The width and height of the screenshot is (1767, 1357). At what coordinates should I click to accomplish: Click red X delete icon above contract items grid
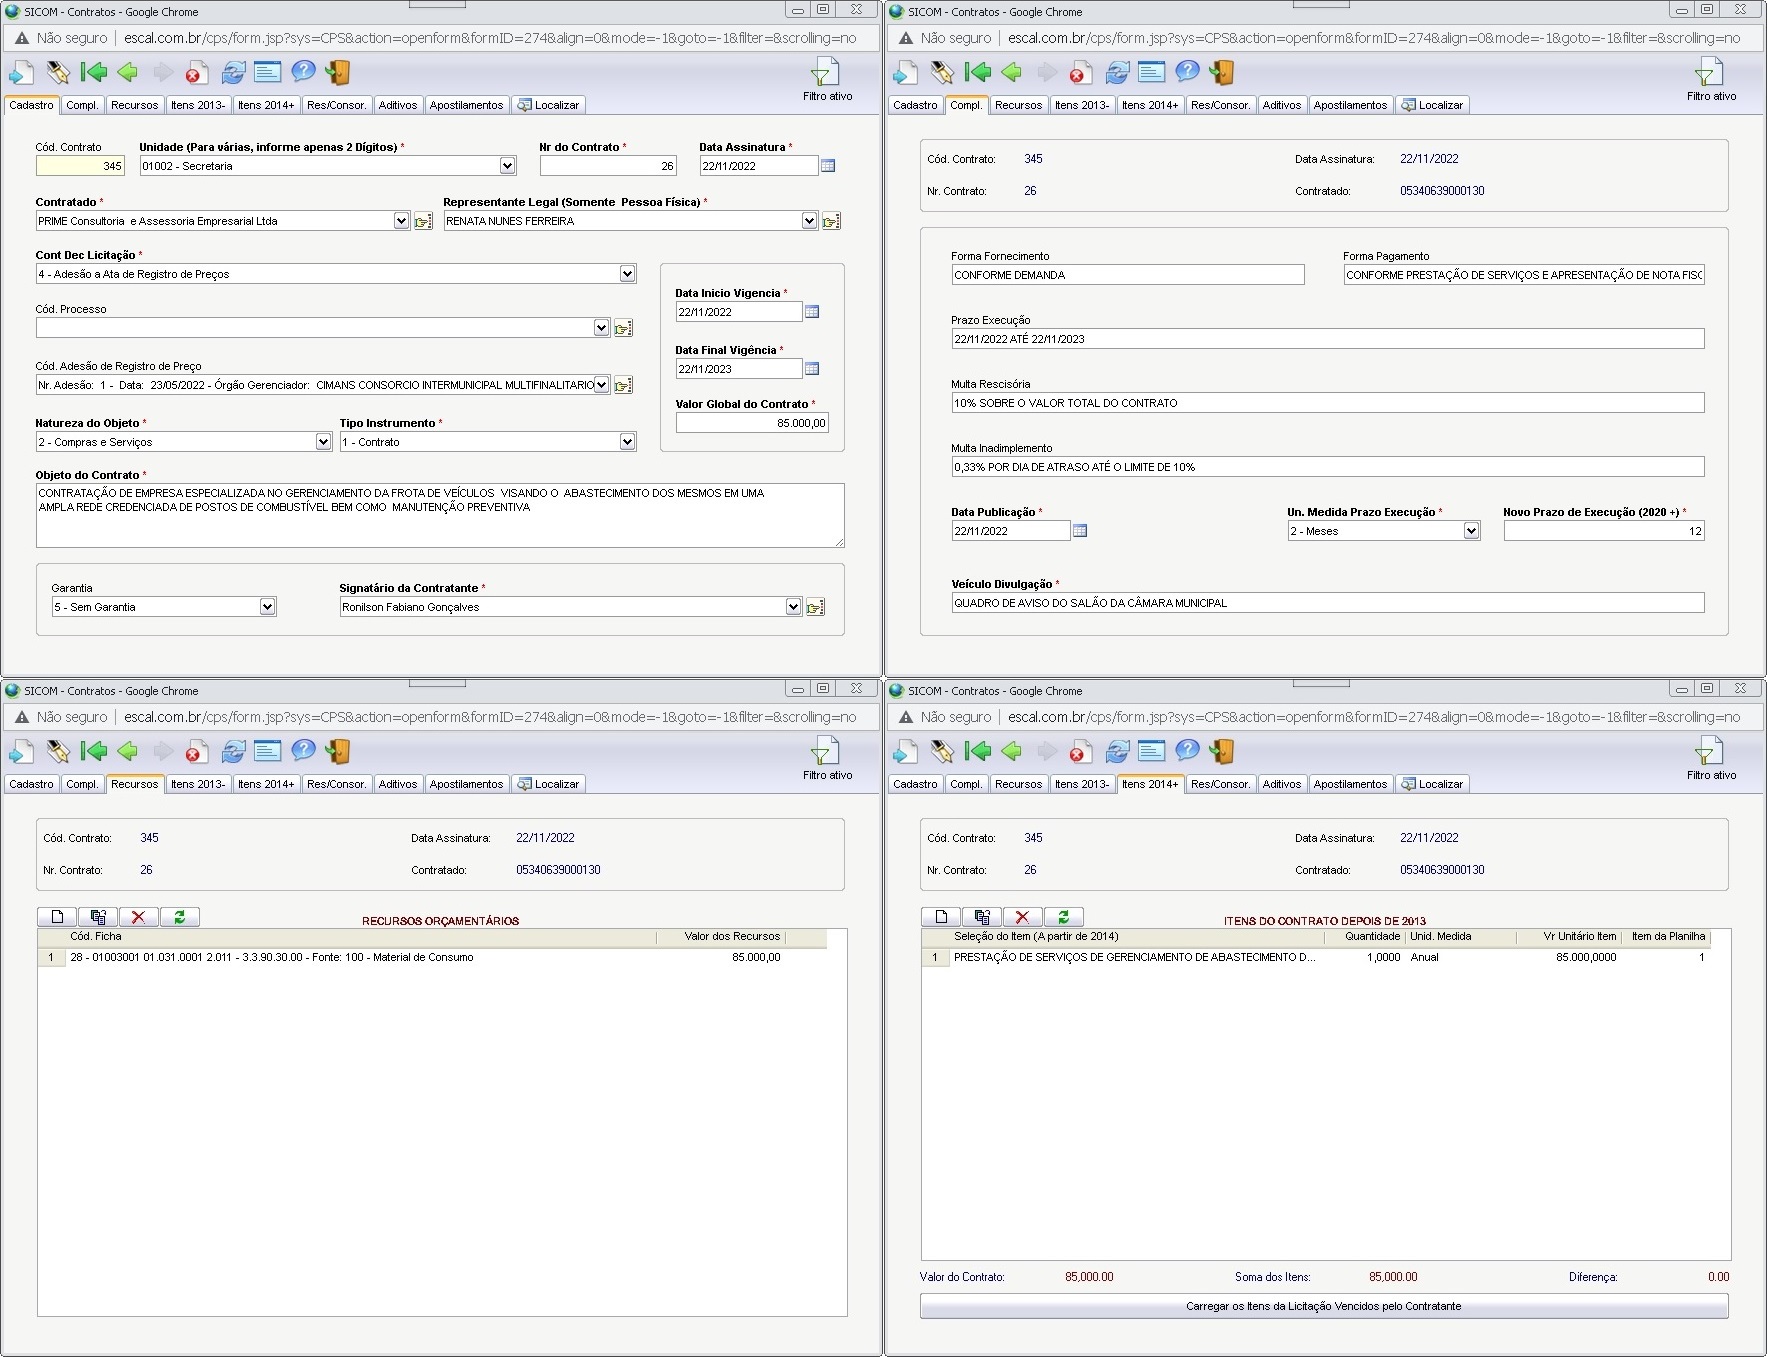click(1022, 917)
